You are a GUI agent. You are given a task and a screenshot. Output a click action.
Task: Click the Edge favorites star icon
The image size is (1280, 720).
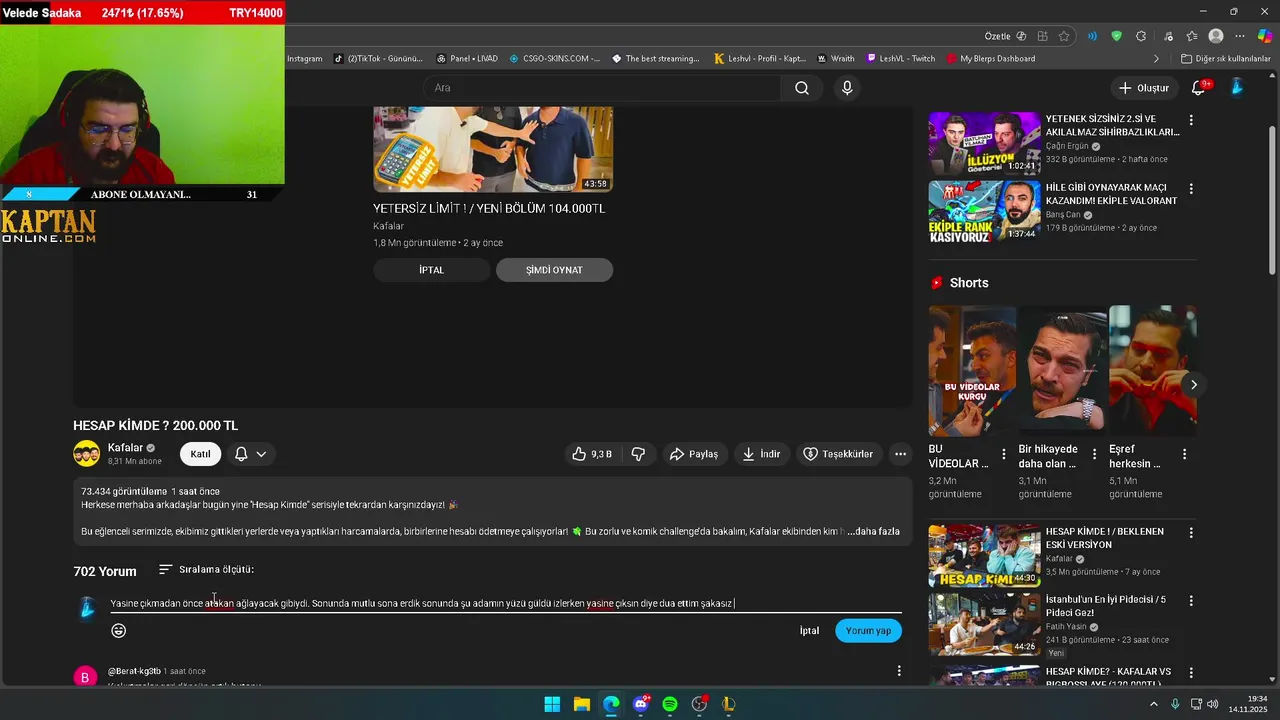[x=1064, y=36]
